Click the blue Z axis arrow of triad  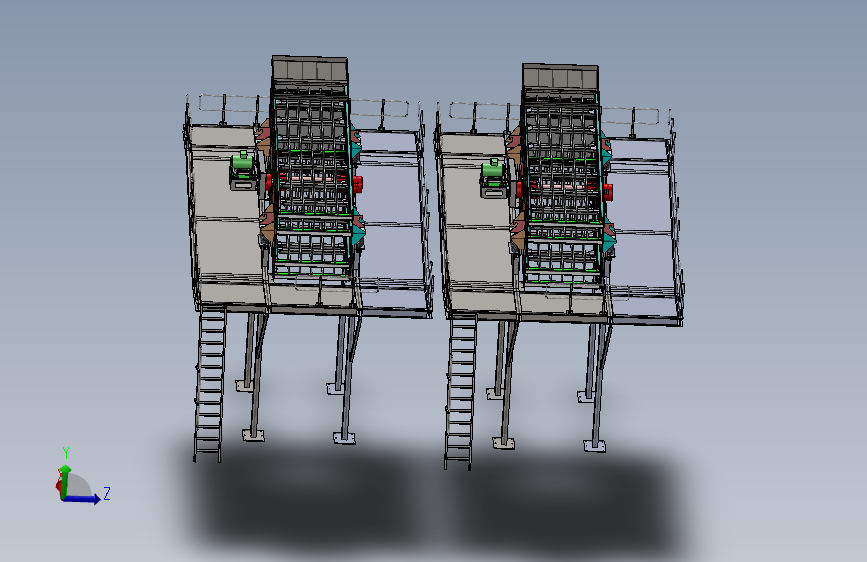click(83, 499)
